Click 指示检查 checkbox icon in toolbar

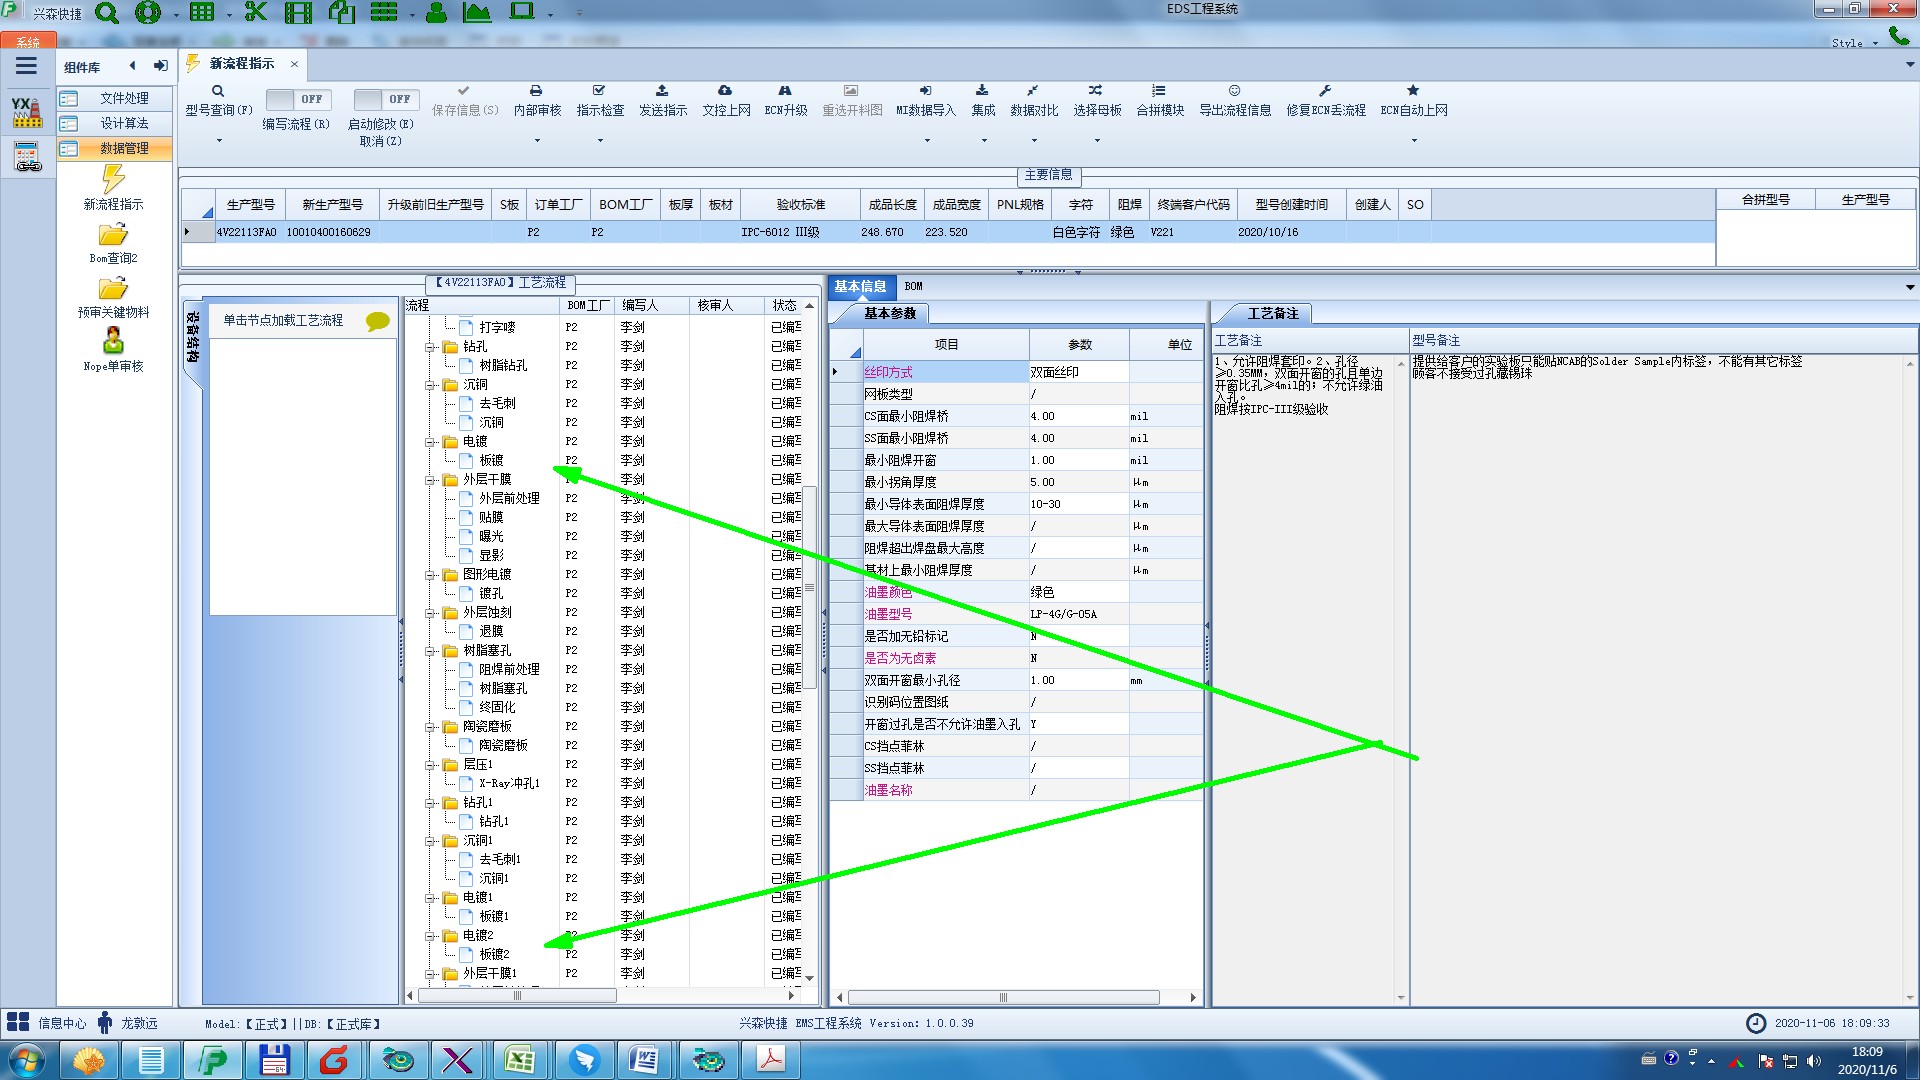(599, 91)
